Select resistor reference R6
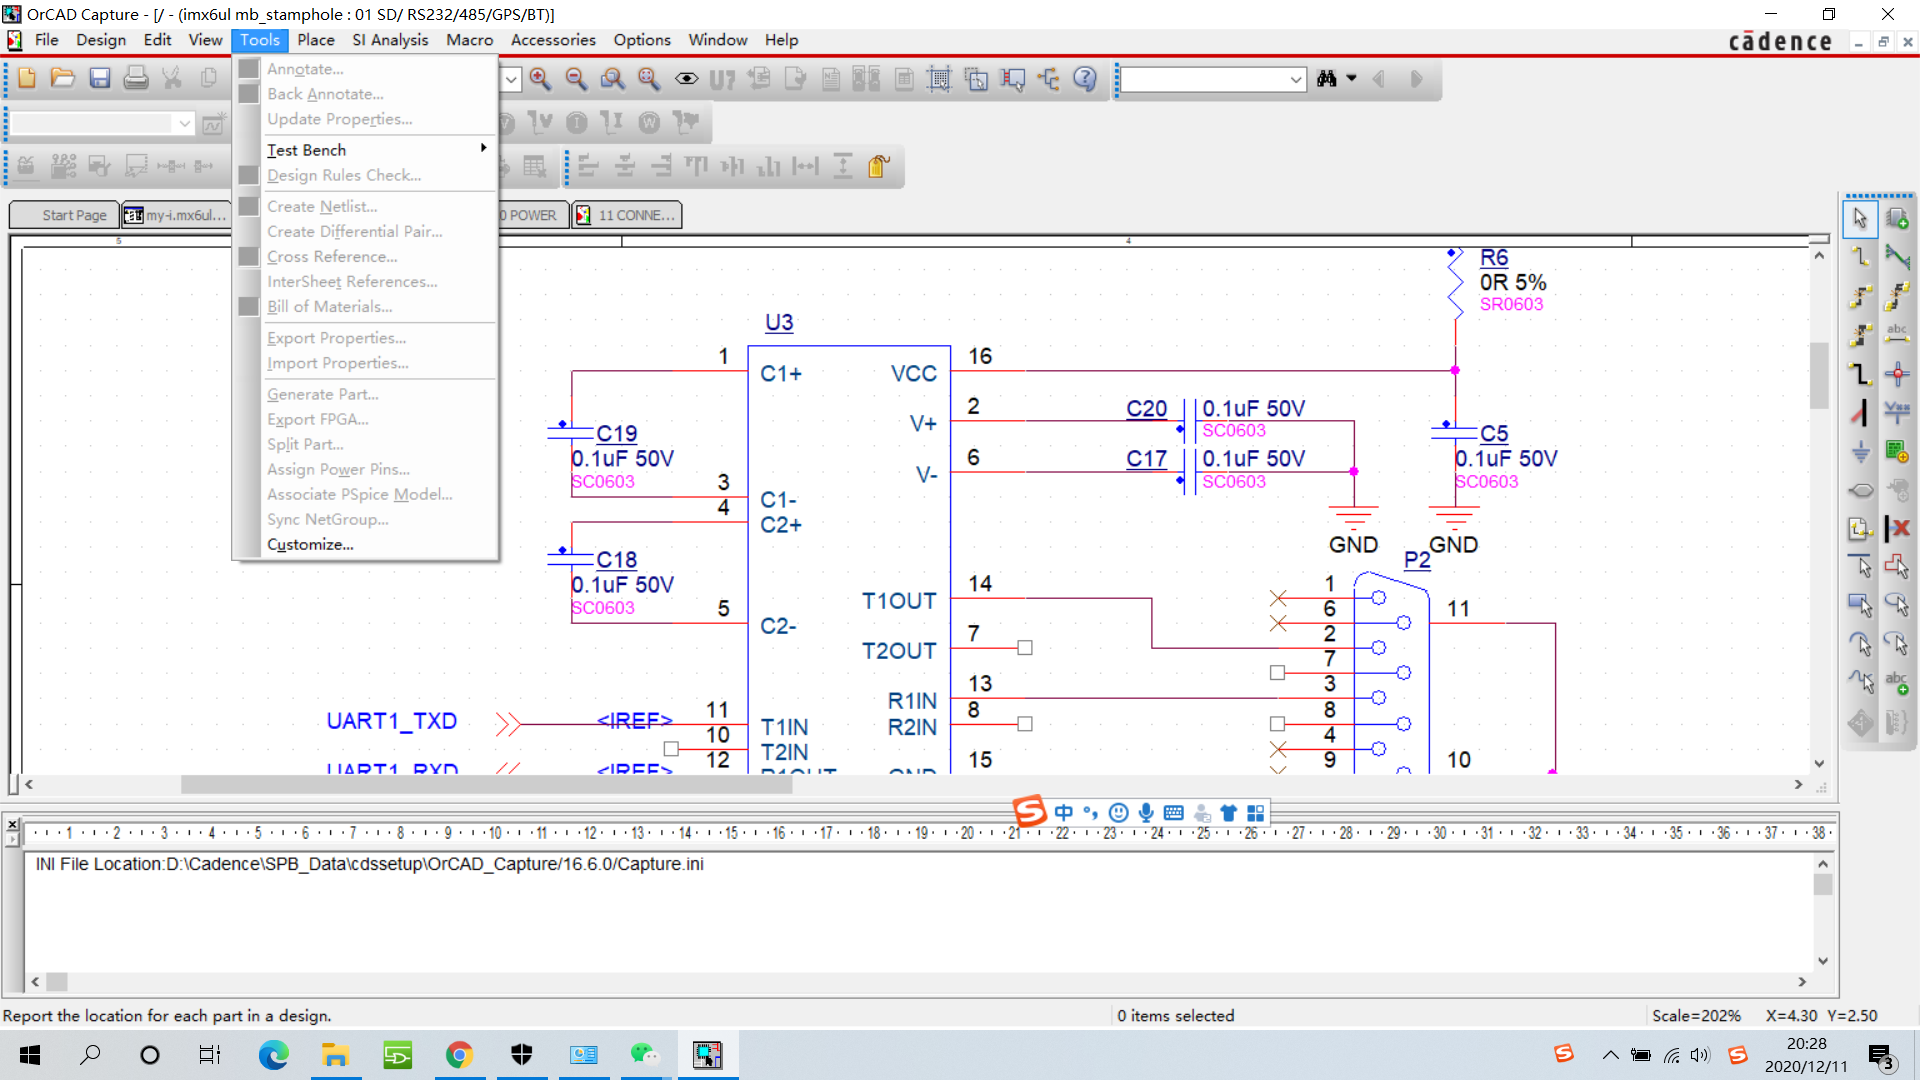The width and height of the screenshot is (1920, 1080). coord(1494,257)
